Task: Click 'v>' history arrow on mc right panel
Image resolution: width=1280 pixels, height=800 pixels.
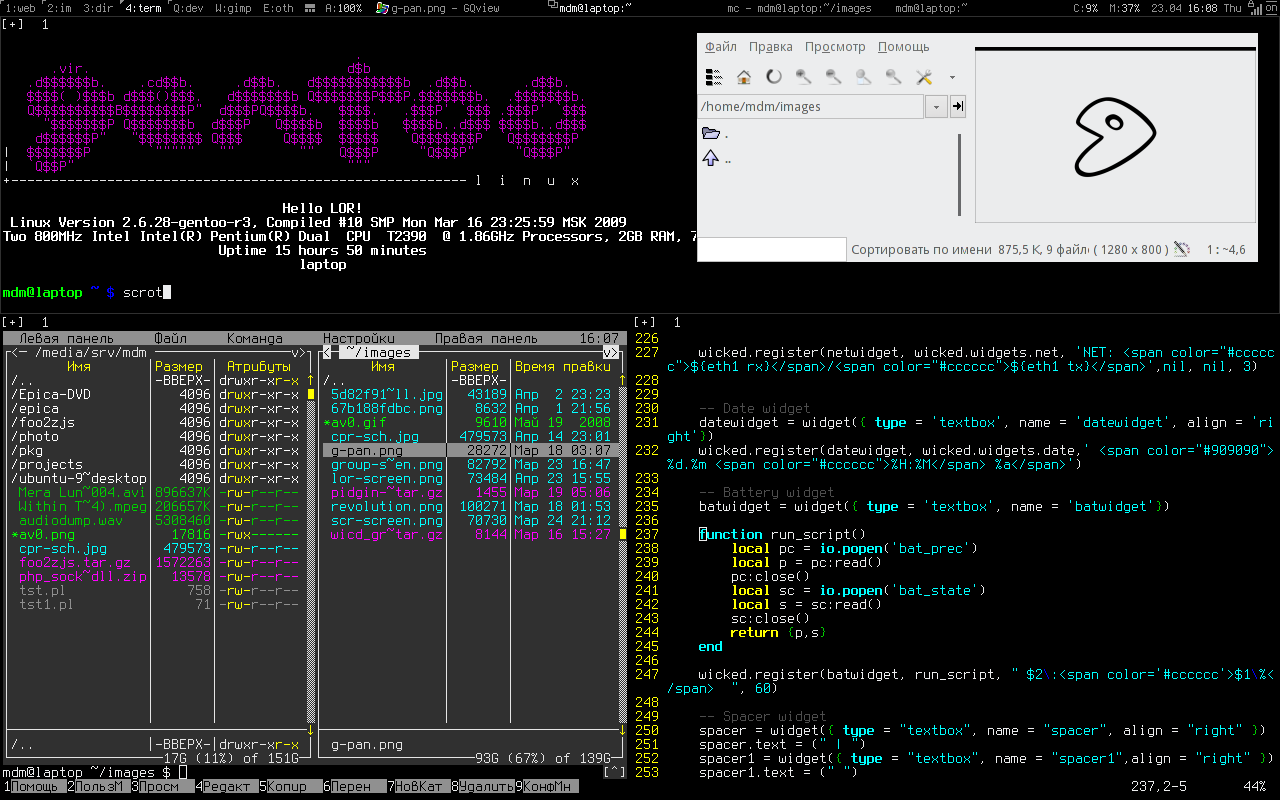Action: pos(611,352)
